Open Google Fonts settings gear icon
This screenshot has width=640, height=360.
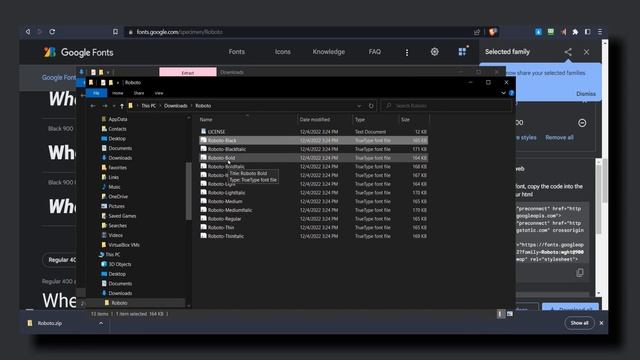pos(435,52)
